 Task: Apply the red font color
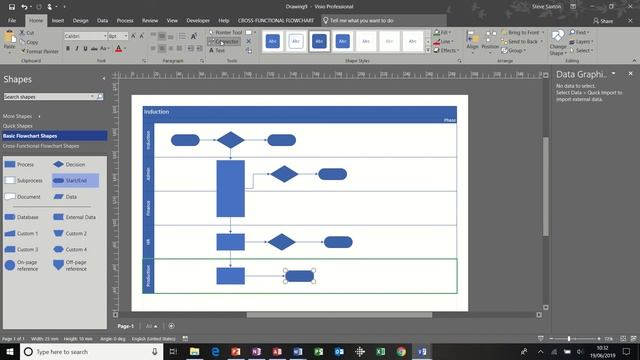tap(119, 49)
